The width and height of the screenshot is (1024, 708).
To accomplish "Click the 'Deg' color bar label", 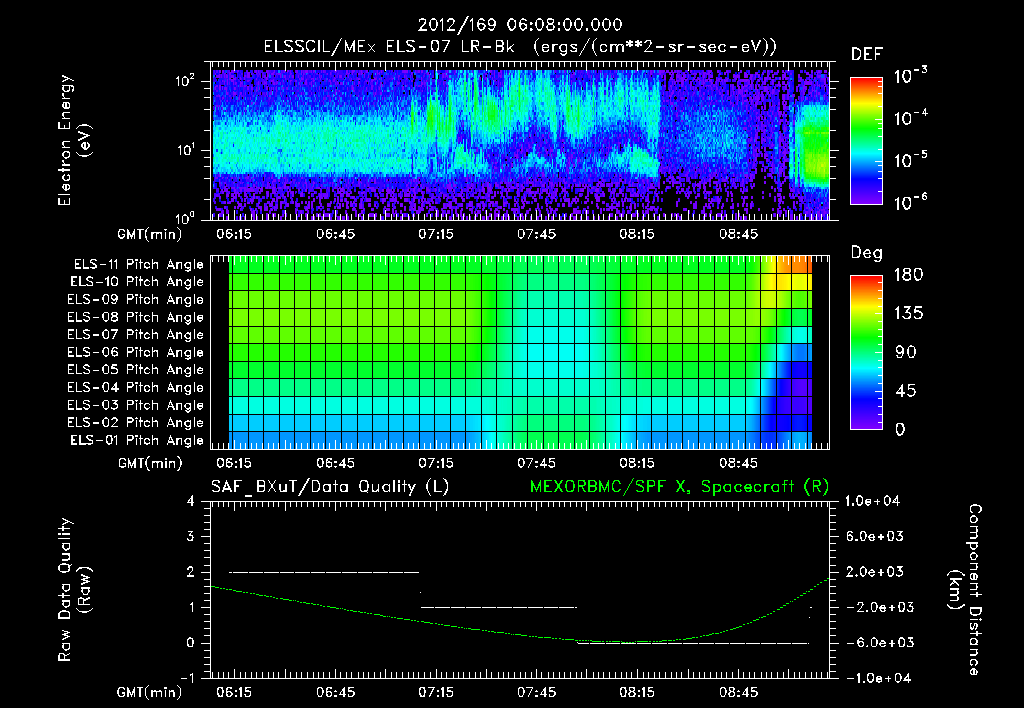I will pos(866,253).
